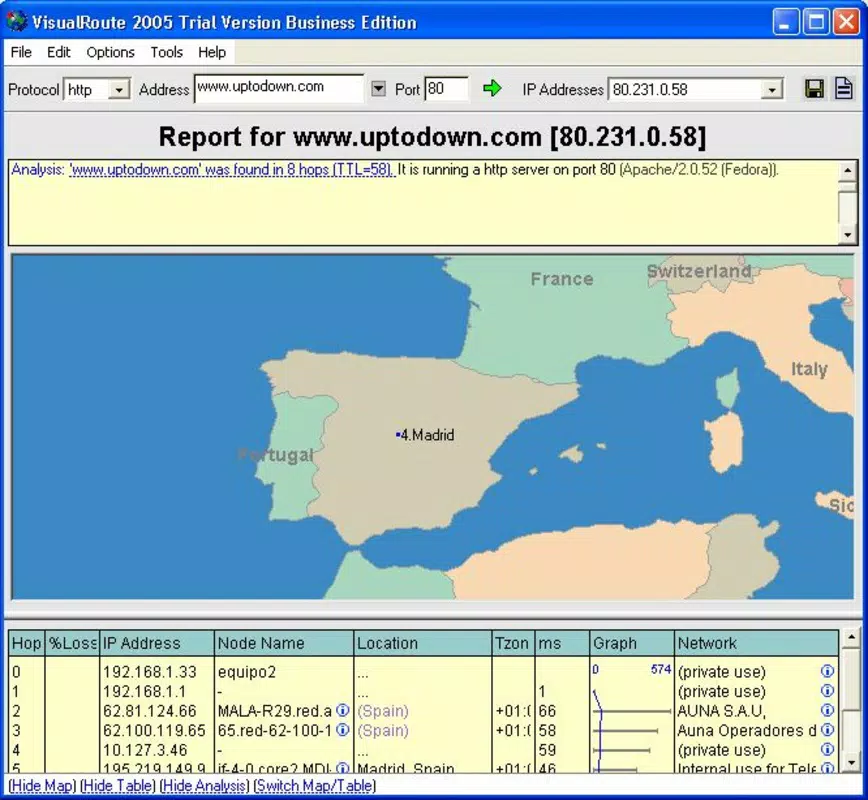This screenshot has height=800, width=868.
Task: Click the Location column header
Action: point(423,643)
